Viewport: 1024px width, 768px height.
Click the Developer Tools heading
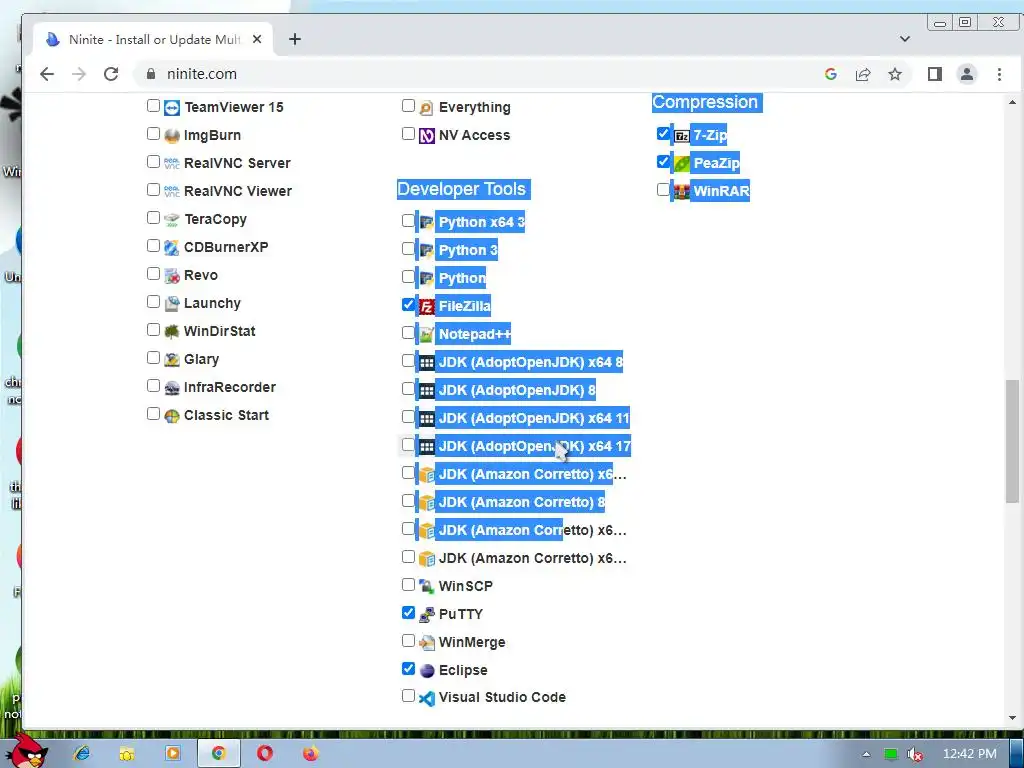[462, 189]
